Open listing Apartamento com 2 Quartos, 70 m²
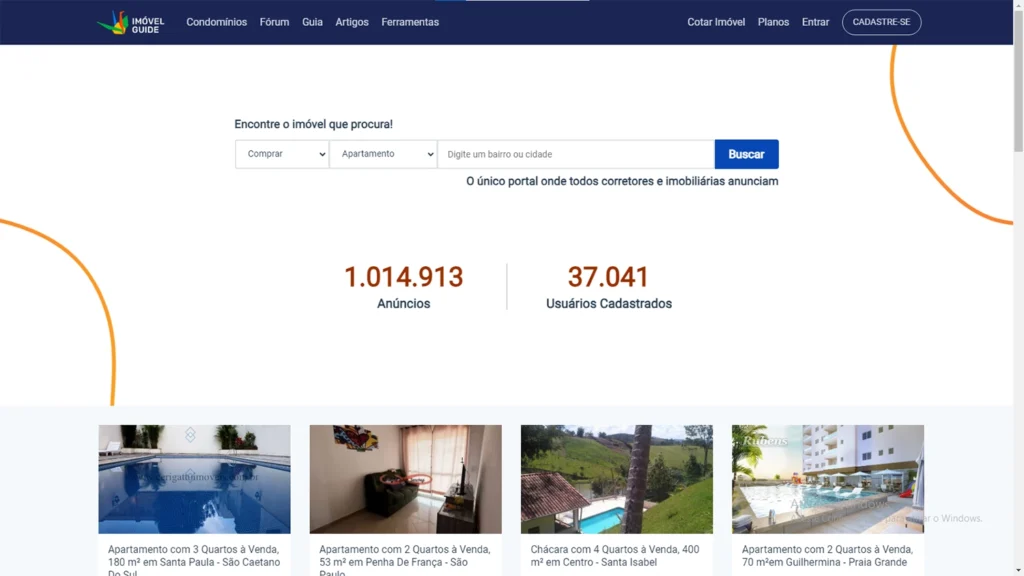Viewport: 1024px width, 576px height. click(x=827, y=556)
